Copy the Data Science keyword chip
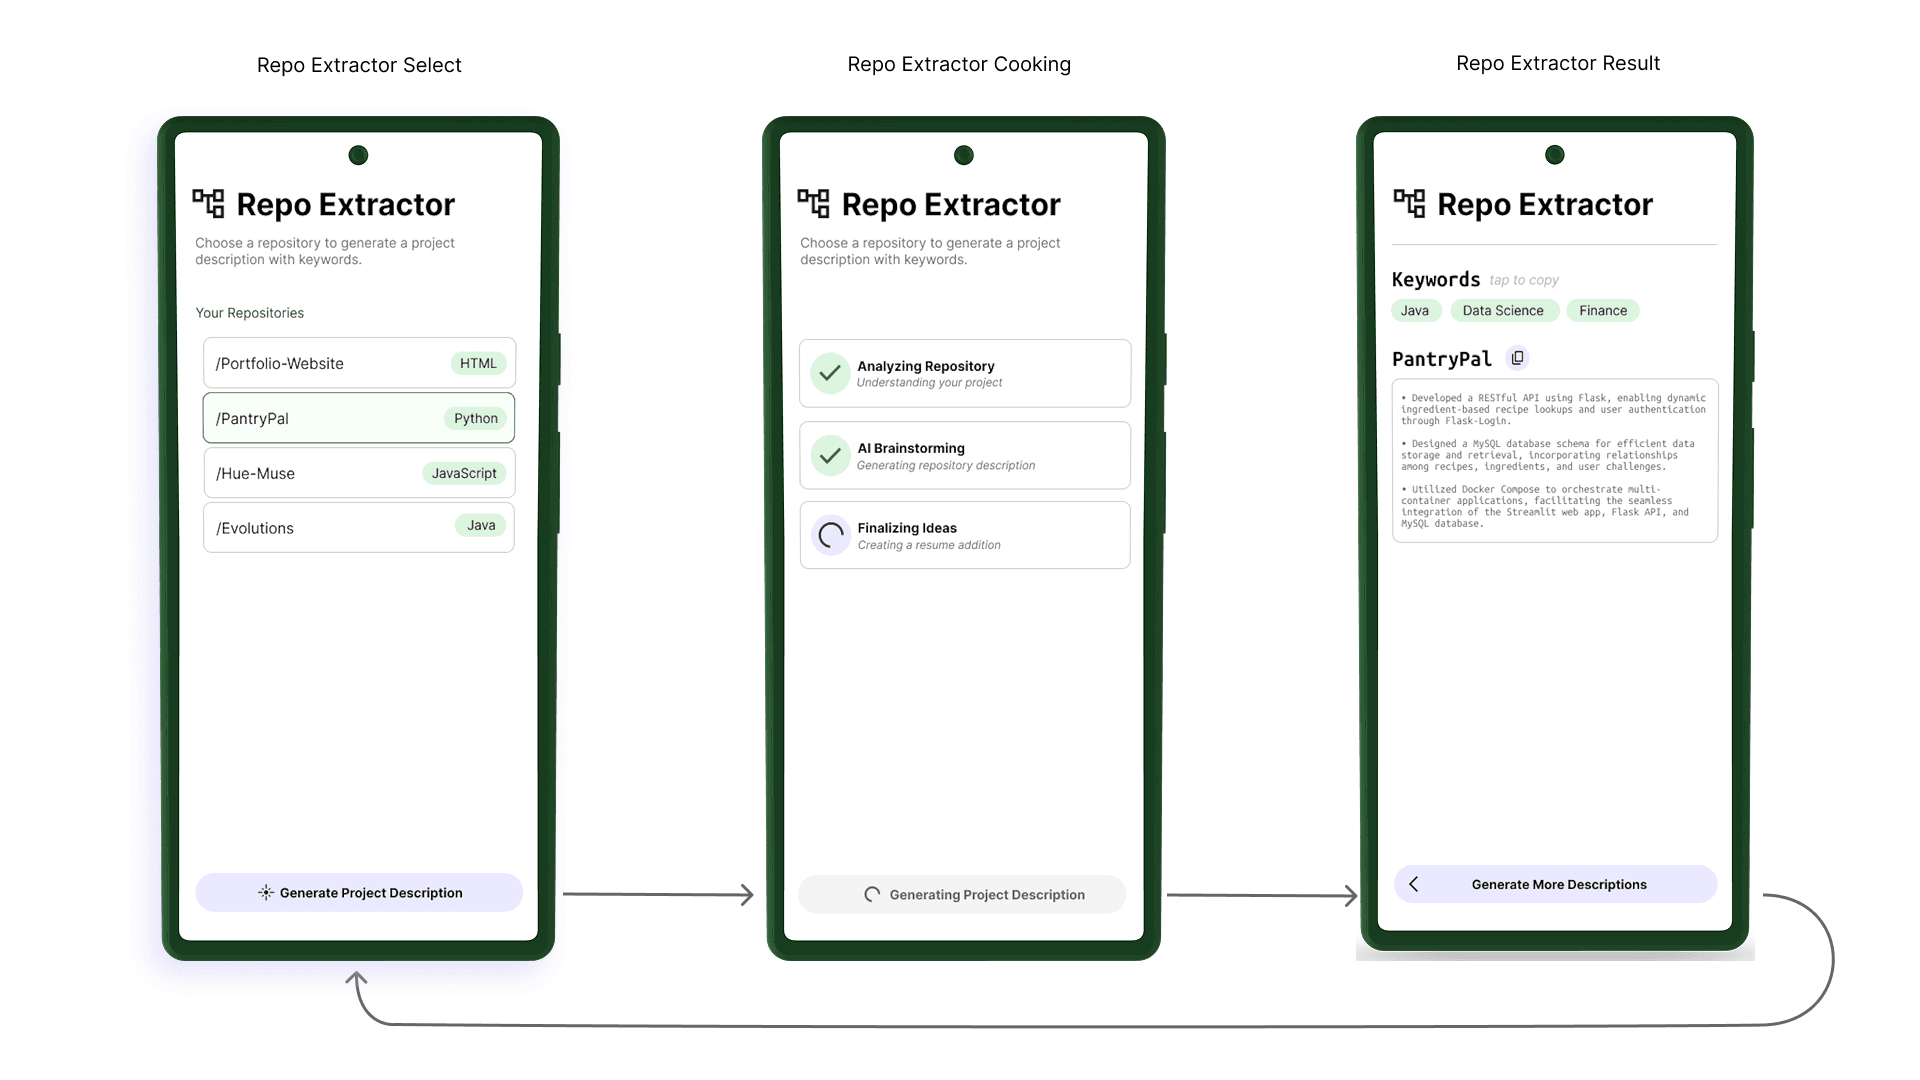The height and width of the screenshot is (1080, 1920). [1503, 311]
